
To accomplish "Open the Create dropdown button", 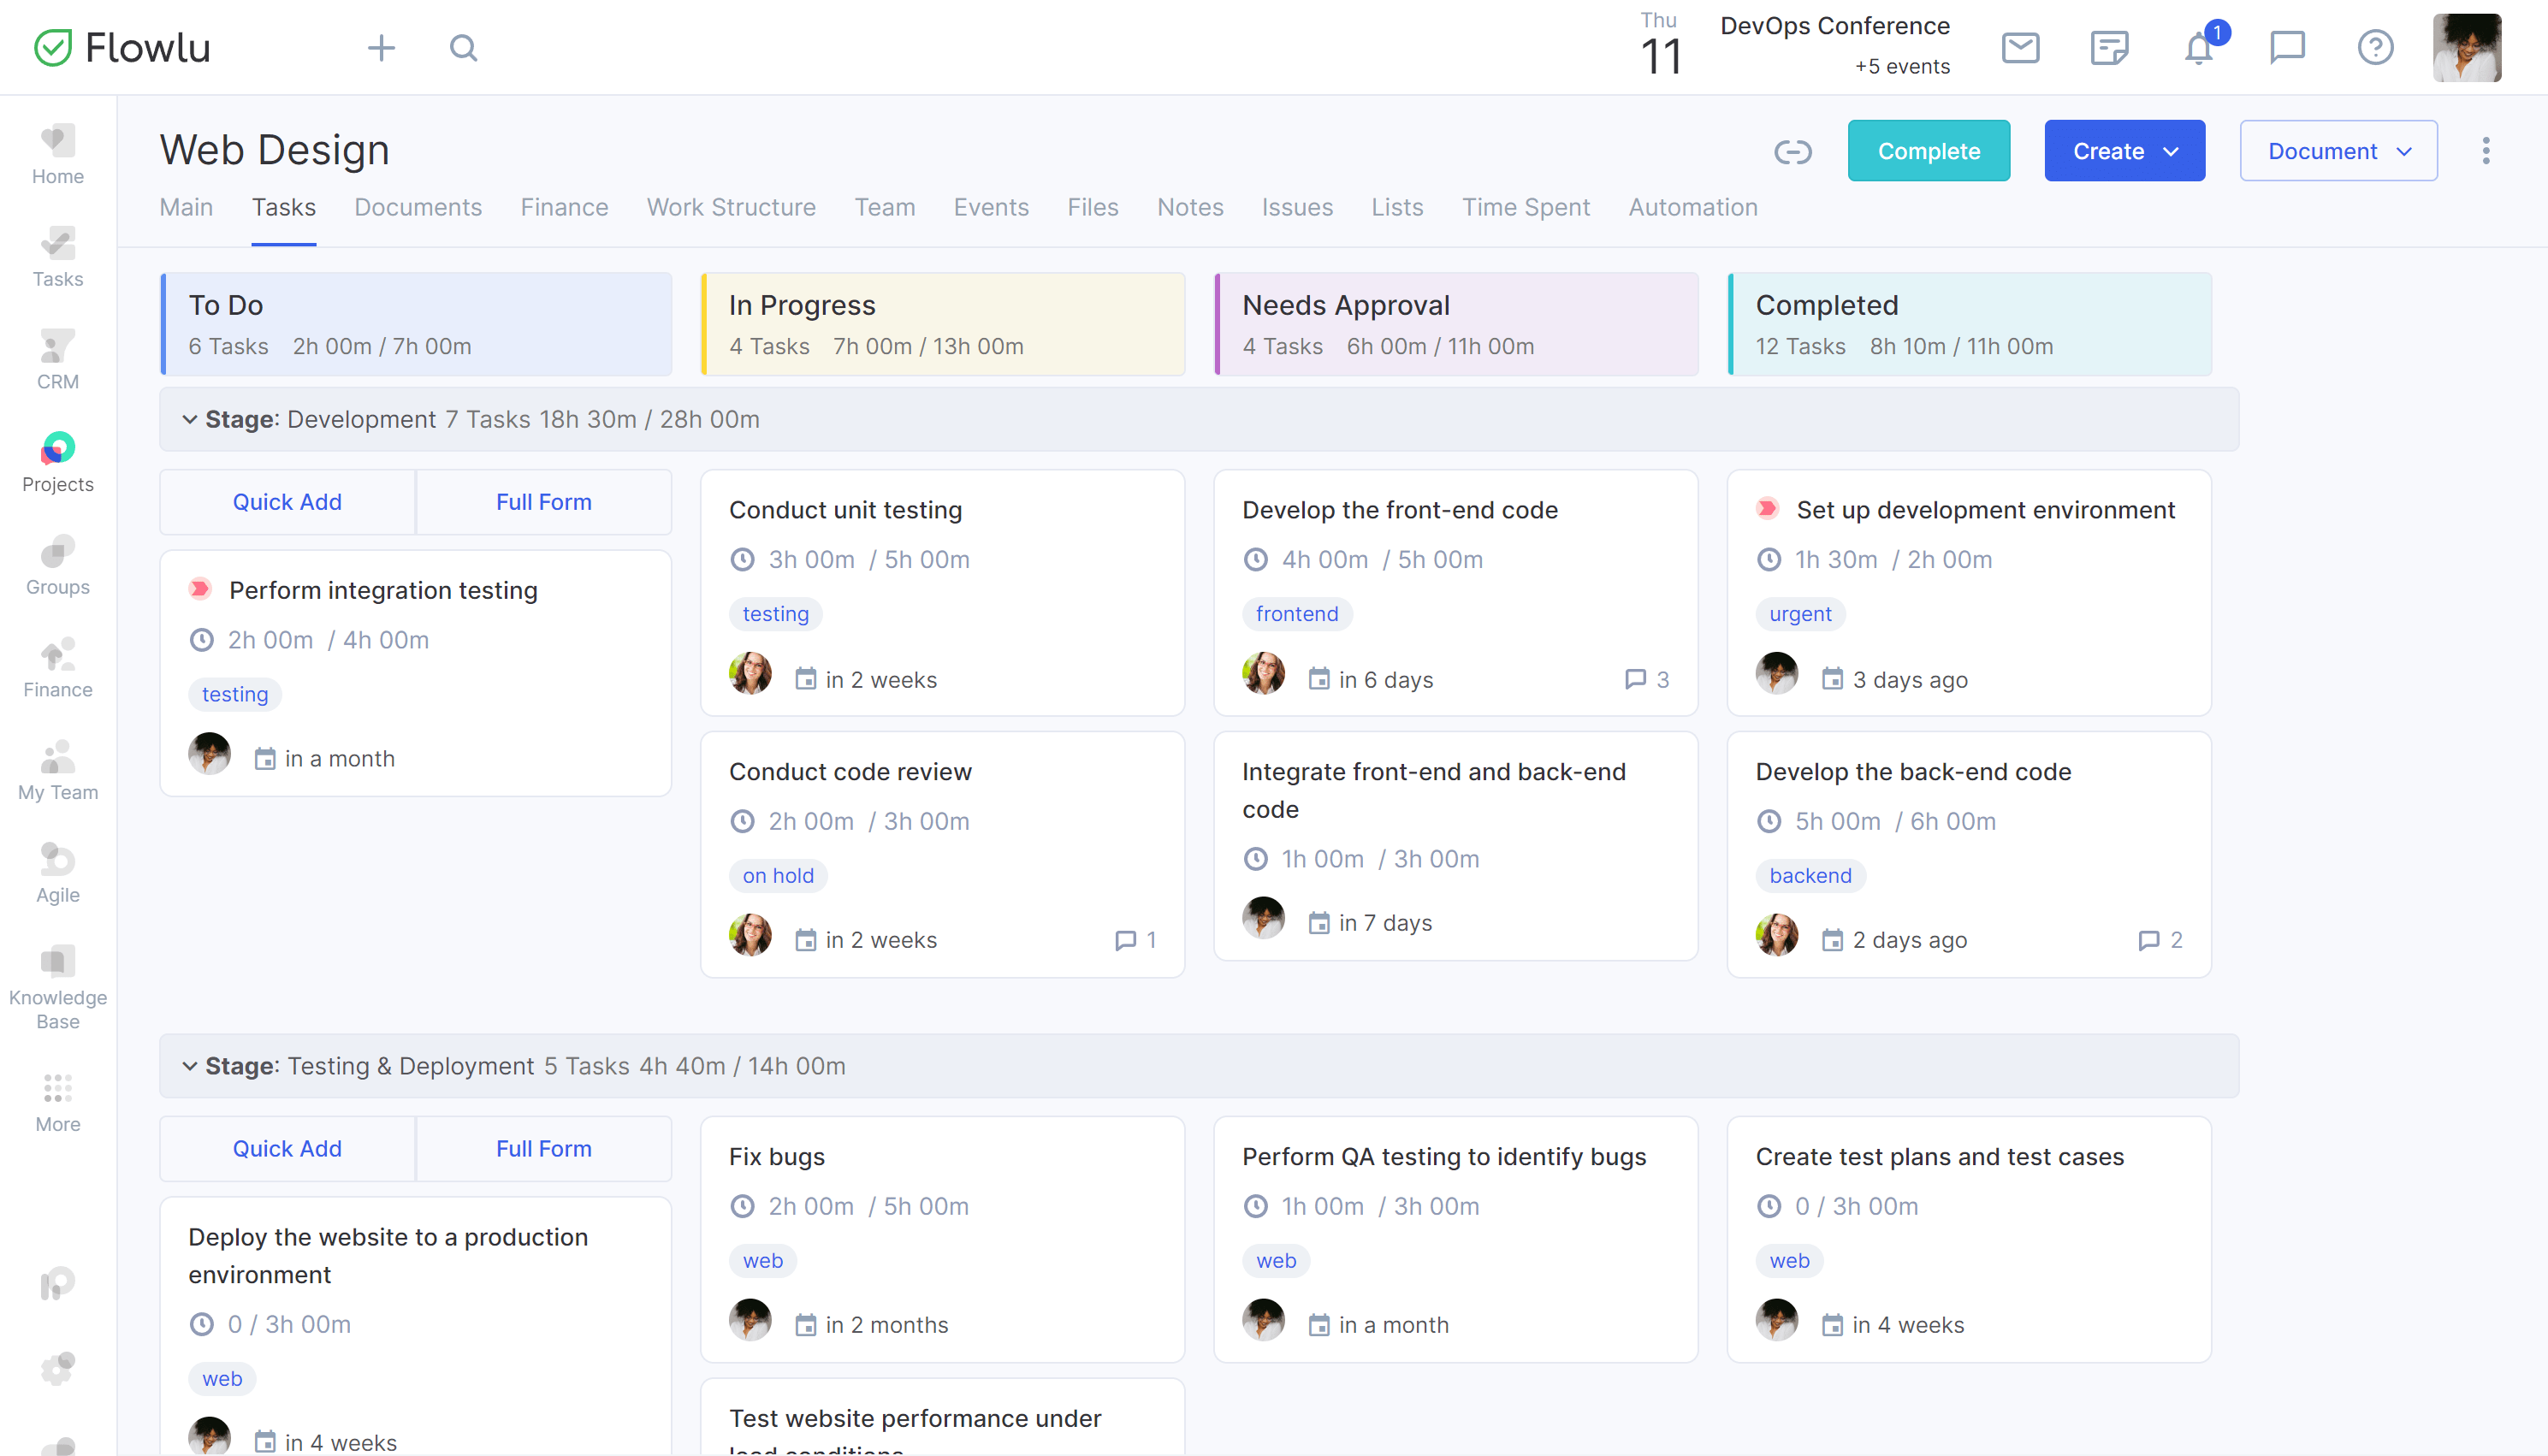I will (x=2124, y=151).
